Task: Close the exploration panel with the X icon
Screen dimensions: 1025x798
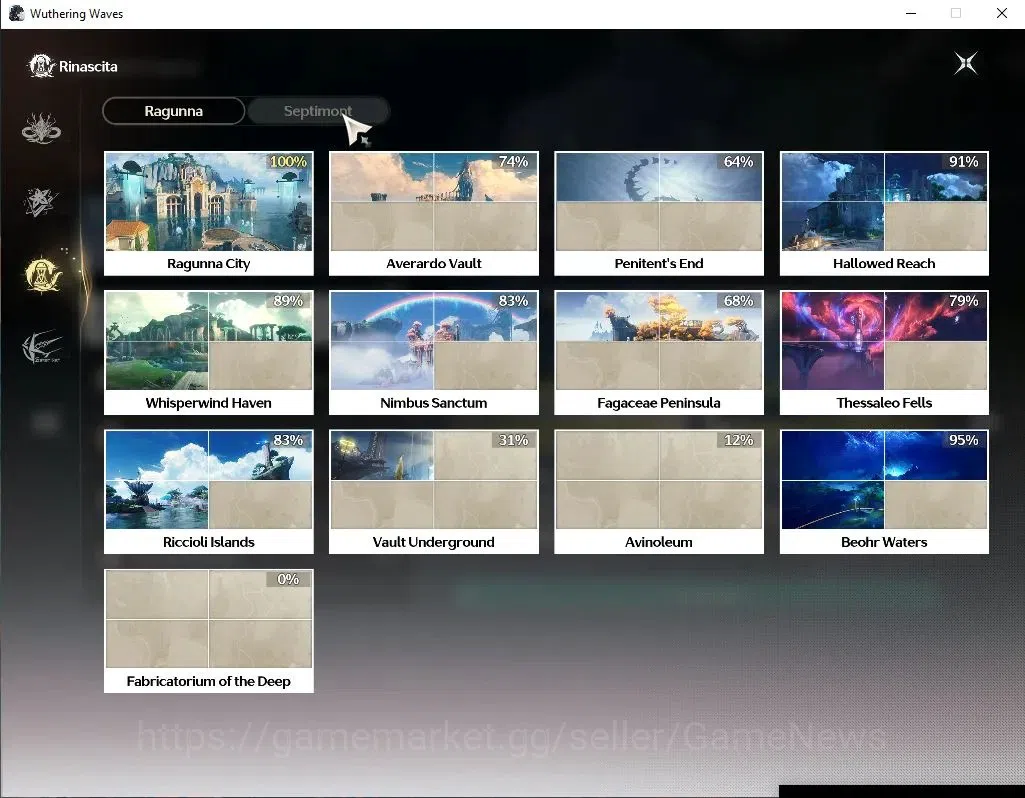Action: coord(966,63)
